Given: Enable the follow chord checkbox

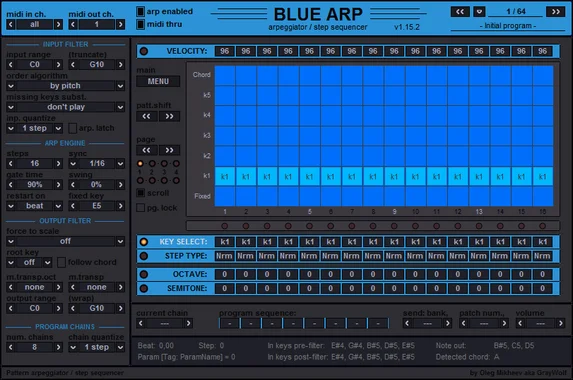Looking at the screenshot, I should (61, 262).
